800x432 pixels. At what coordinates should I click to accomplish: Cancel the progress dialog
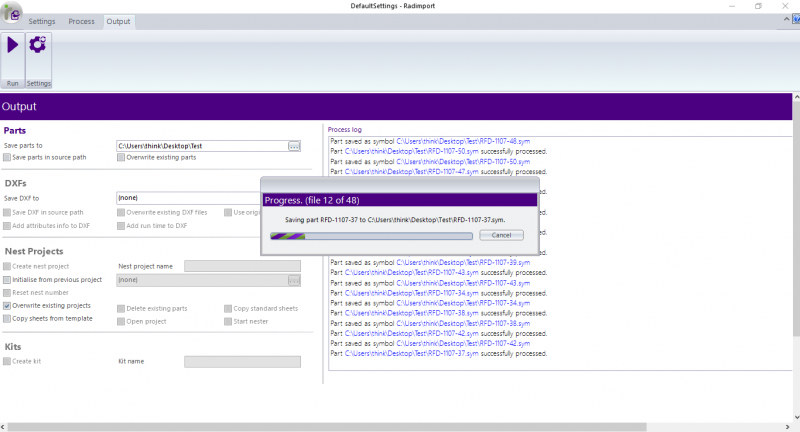(x=501, y=235)
